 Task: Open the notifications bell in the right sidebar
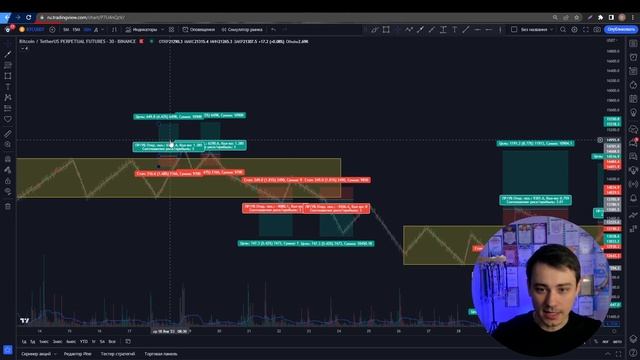[633, 198]
